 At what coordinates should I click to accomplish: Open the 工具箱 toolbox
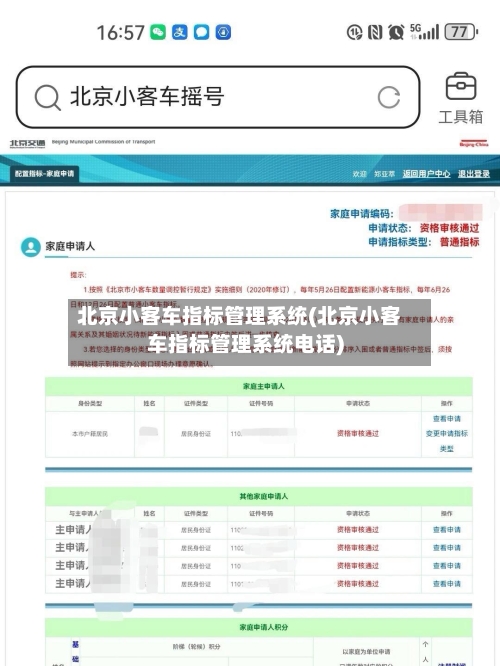click(460, 99)
